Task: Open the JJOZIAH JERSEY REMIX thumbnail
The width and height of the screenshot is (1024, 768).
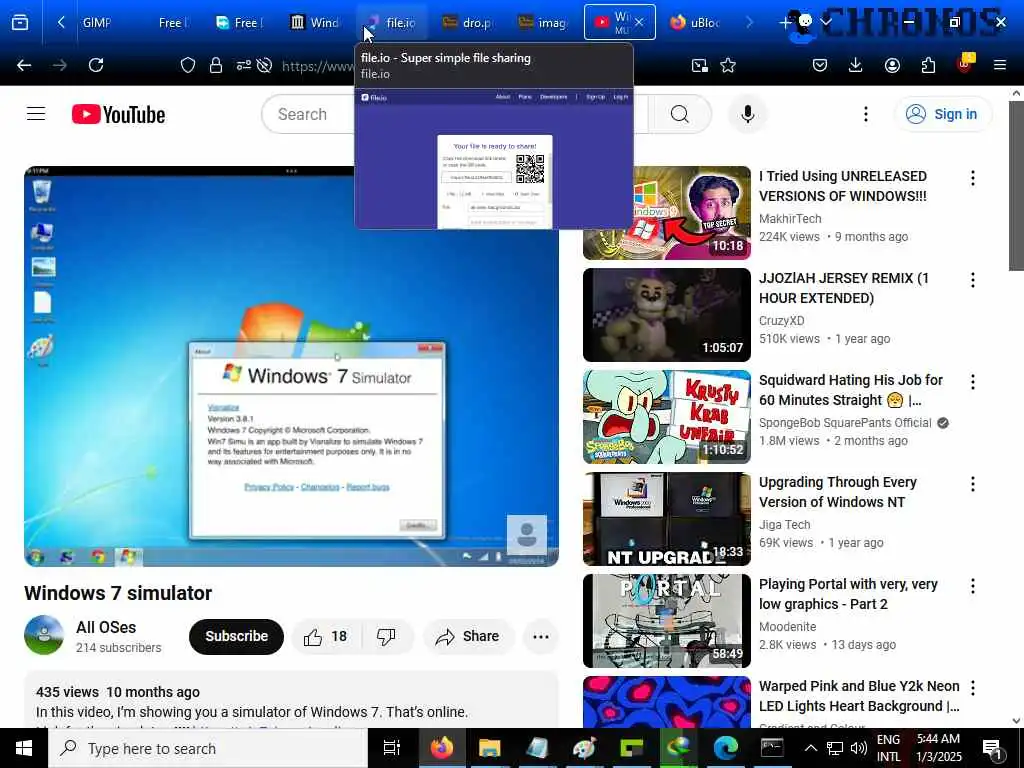Action: 667,315
